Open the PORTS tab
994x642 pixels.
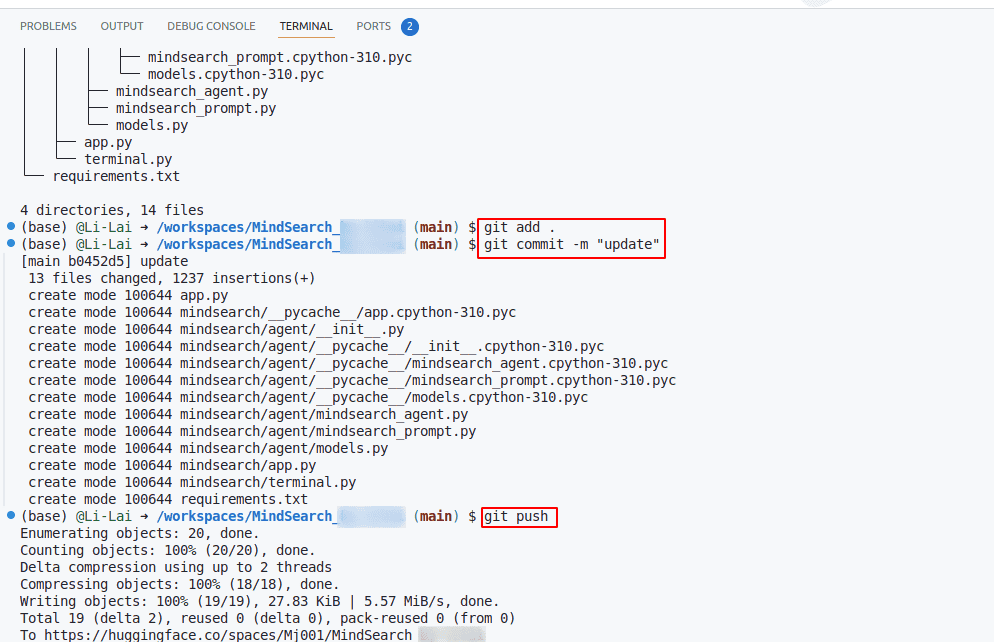click(373, 26)
